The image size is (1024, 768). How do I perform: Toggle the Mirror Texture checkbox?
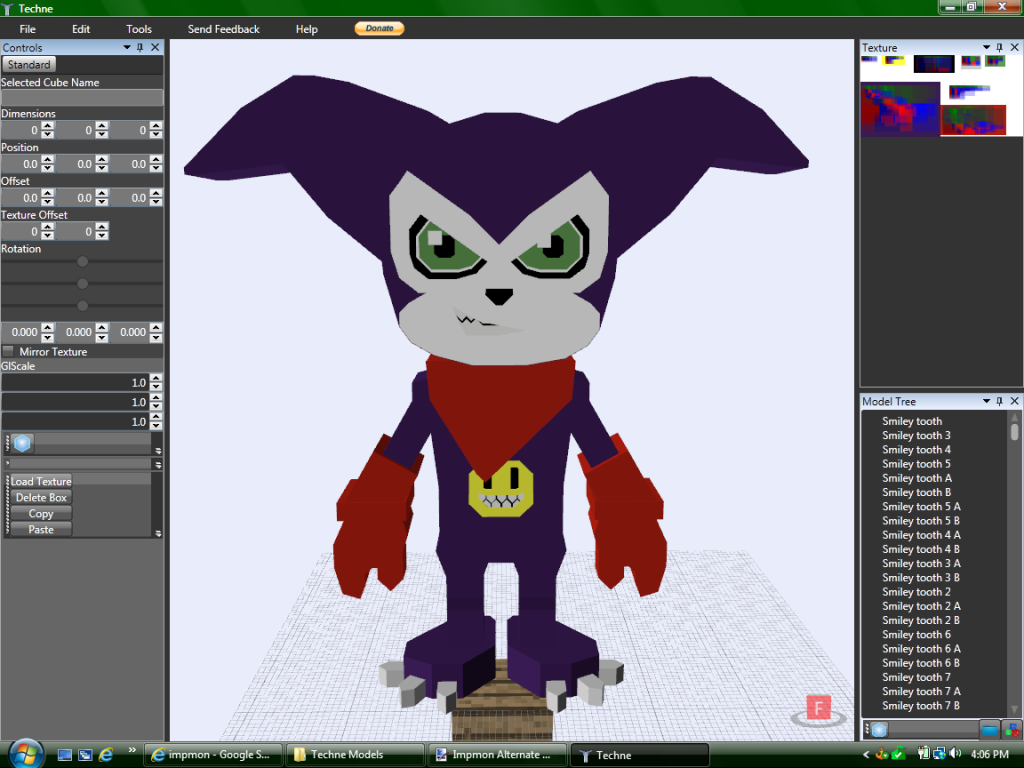point(8,351)
